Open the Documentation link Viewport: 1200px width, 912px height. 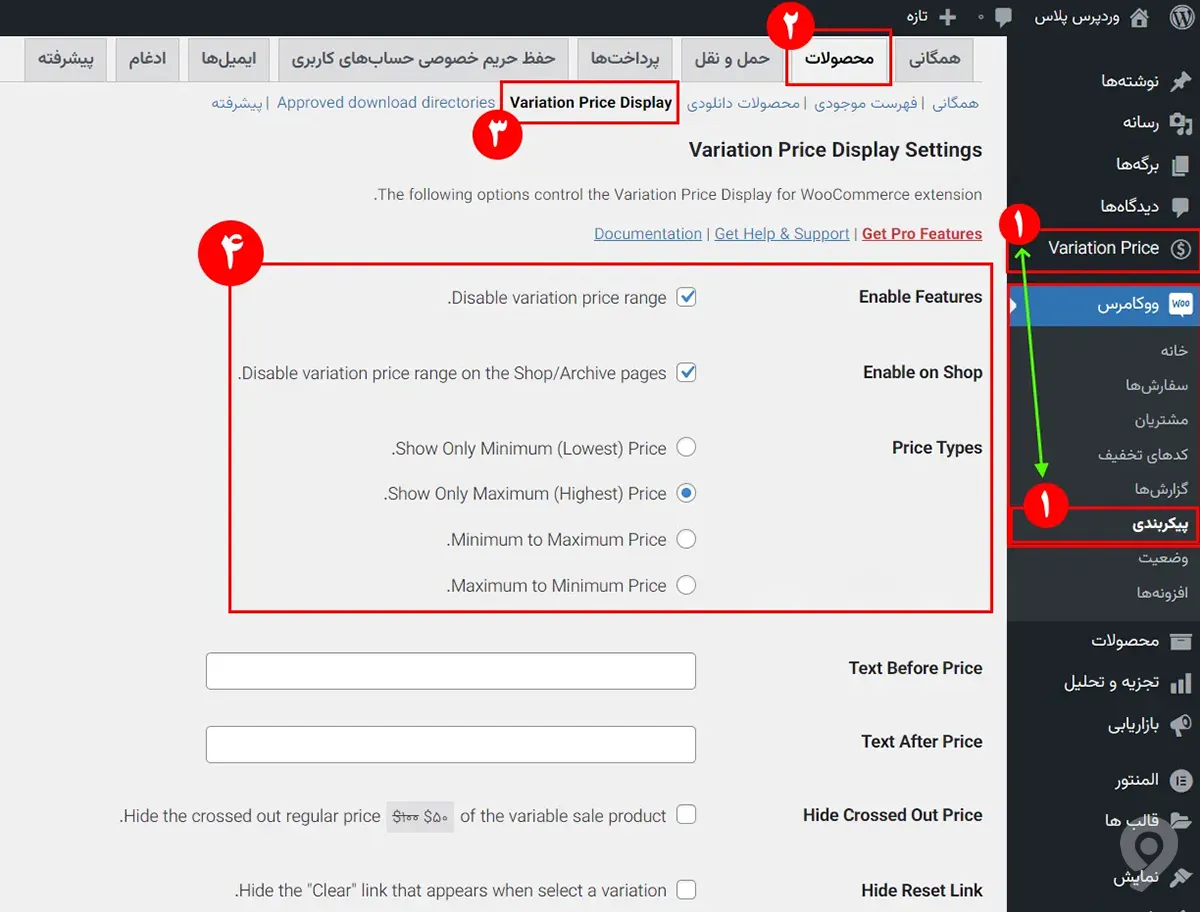[647, 233]
